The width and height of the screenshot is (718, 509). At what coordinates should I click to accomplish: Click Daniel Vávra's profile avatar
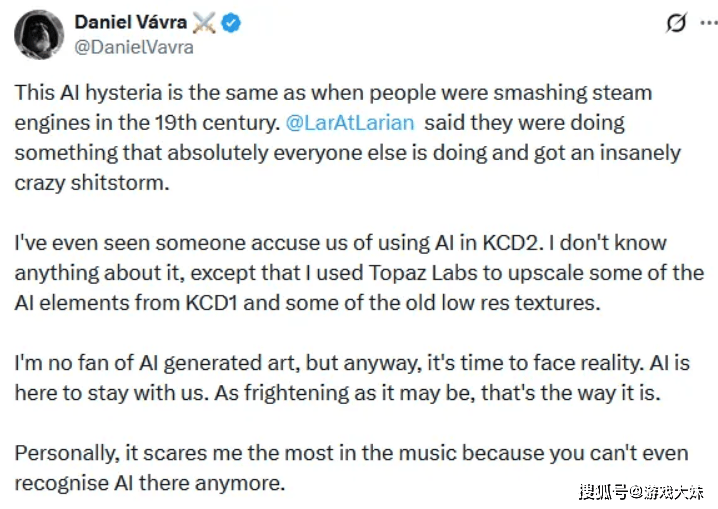tap(39, 34)
